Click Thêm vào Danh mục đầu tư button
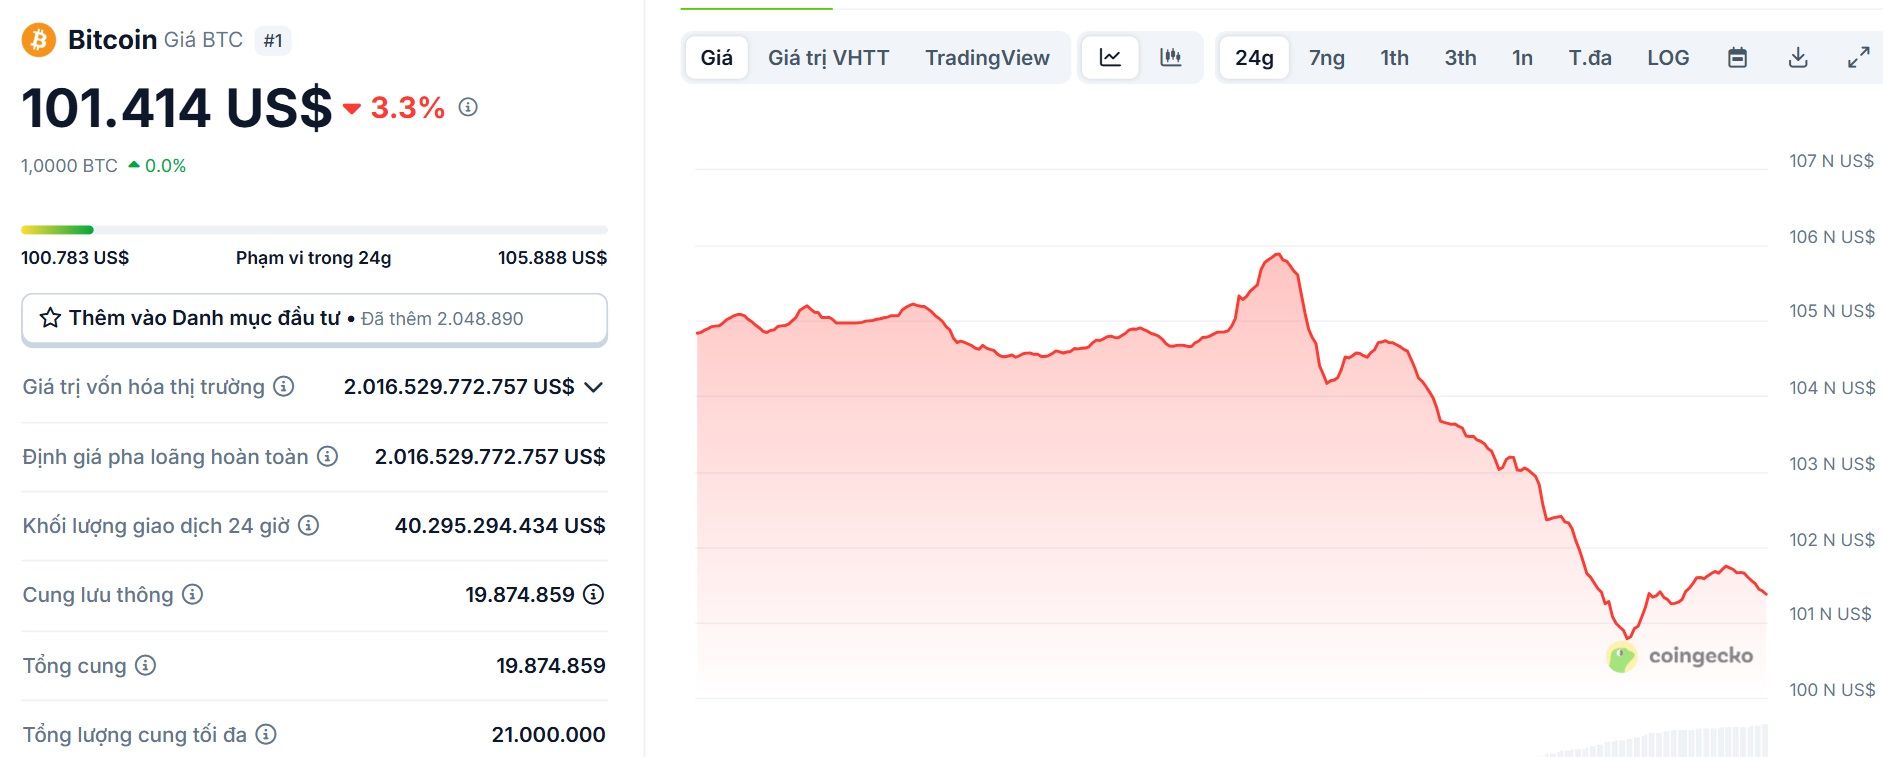 click(x=314, y=319)
